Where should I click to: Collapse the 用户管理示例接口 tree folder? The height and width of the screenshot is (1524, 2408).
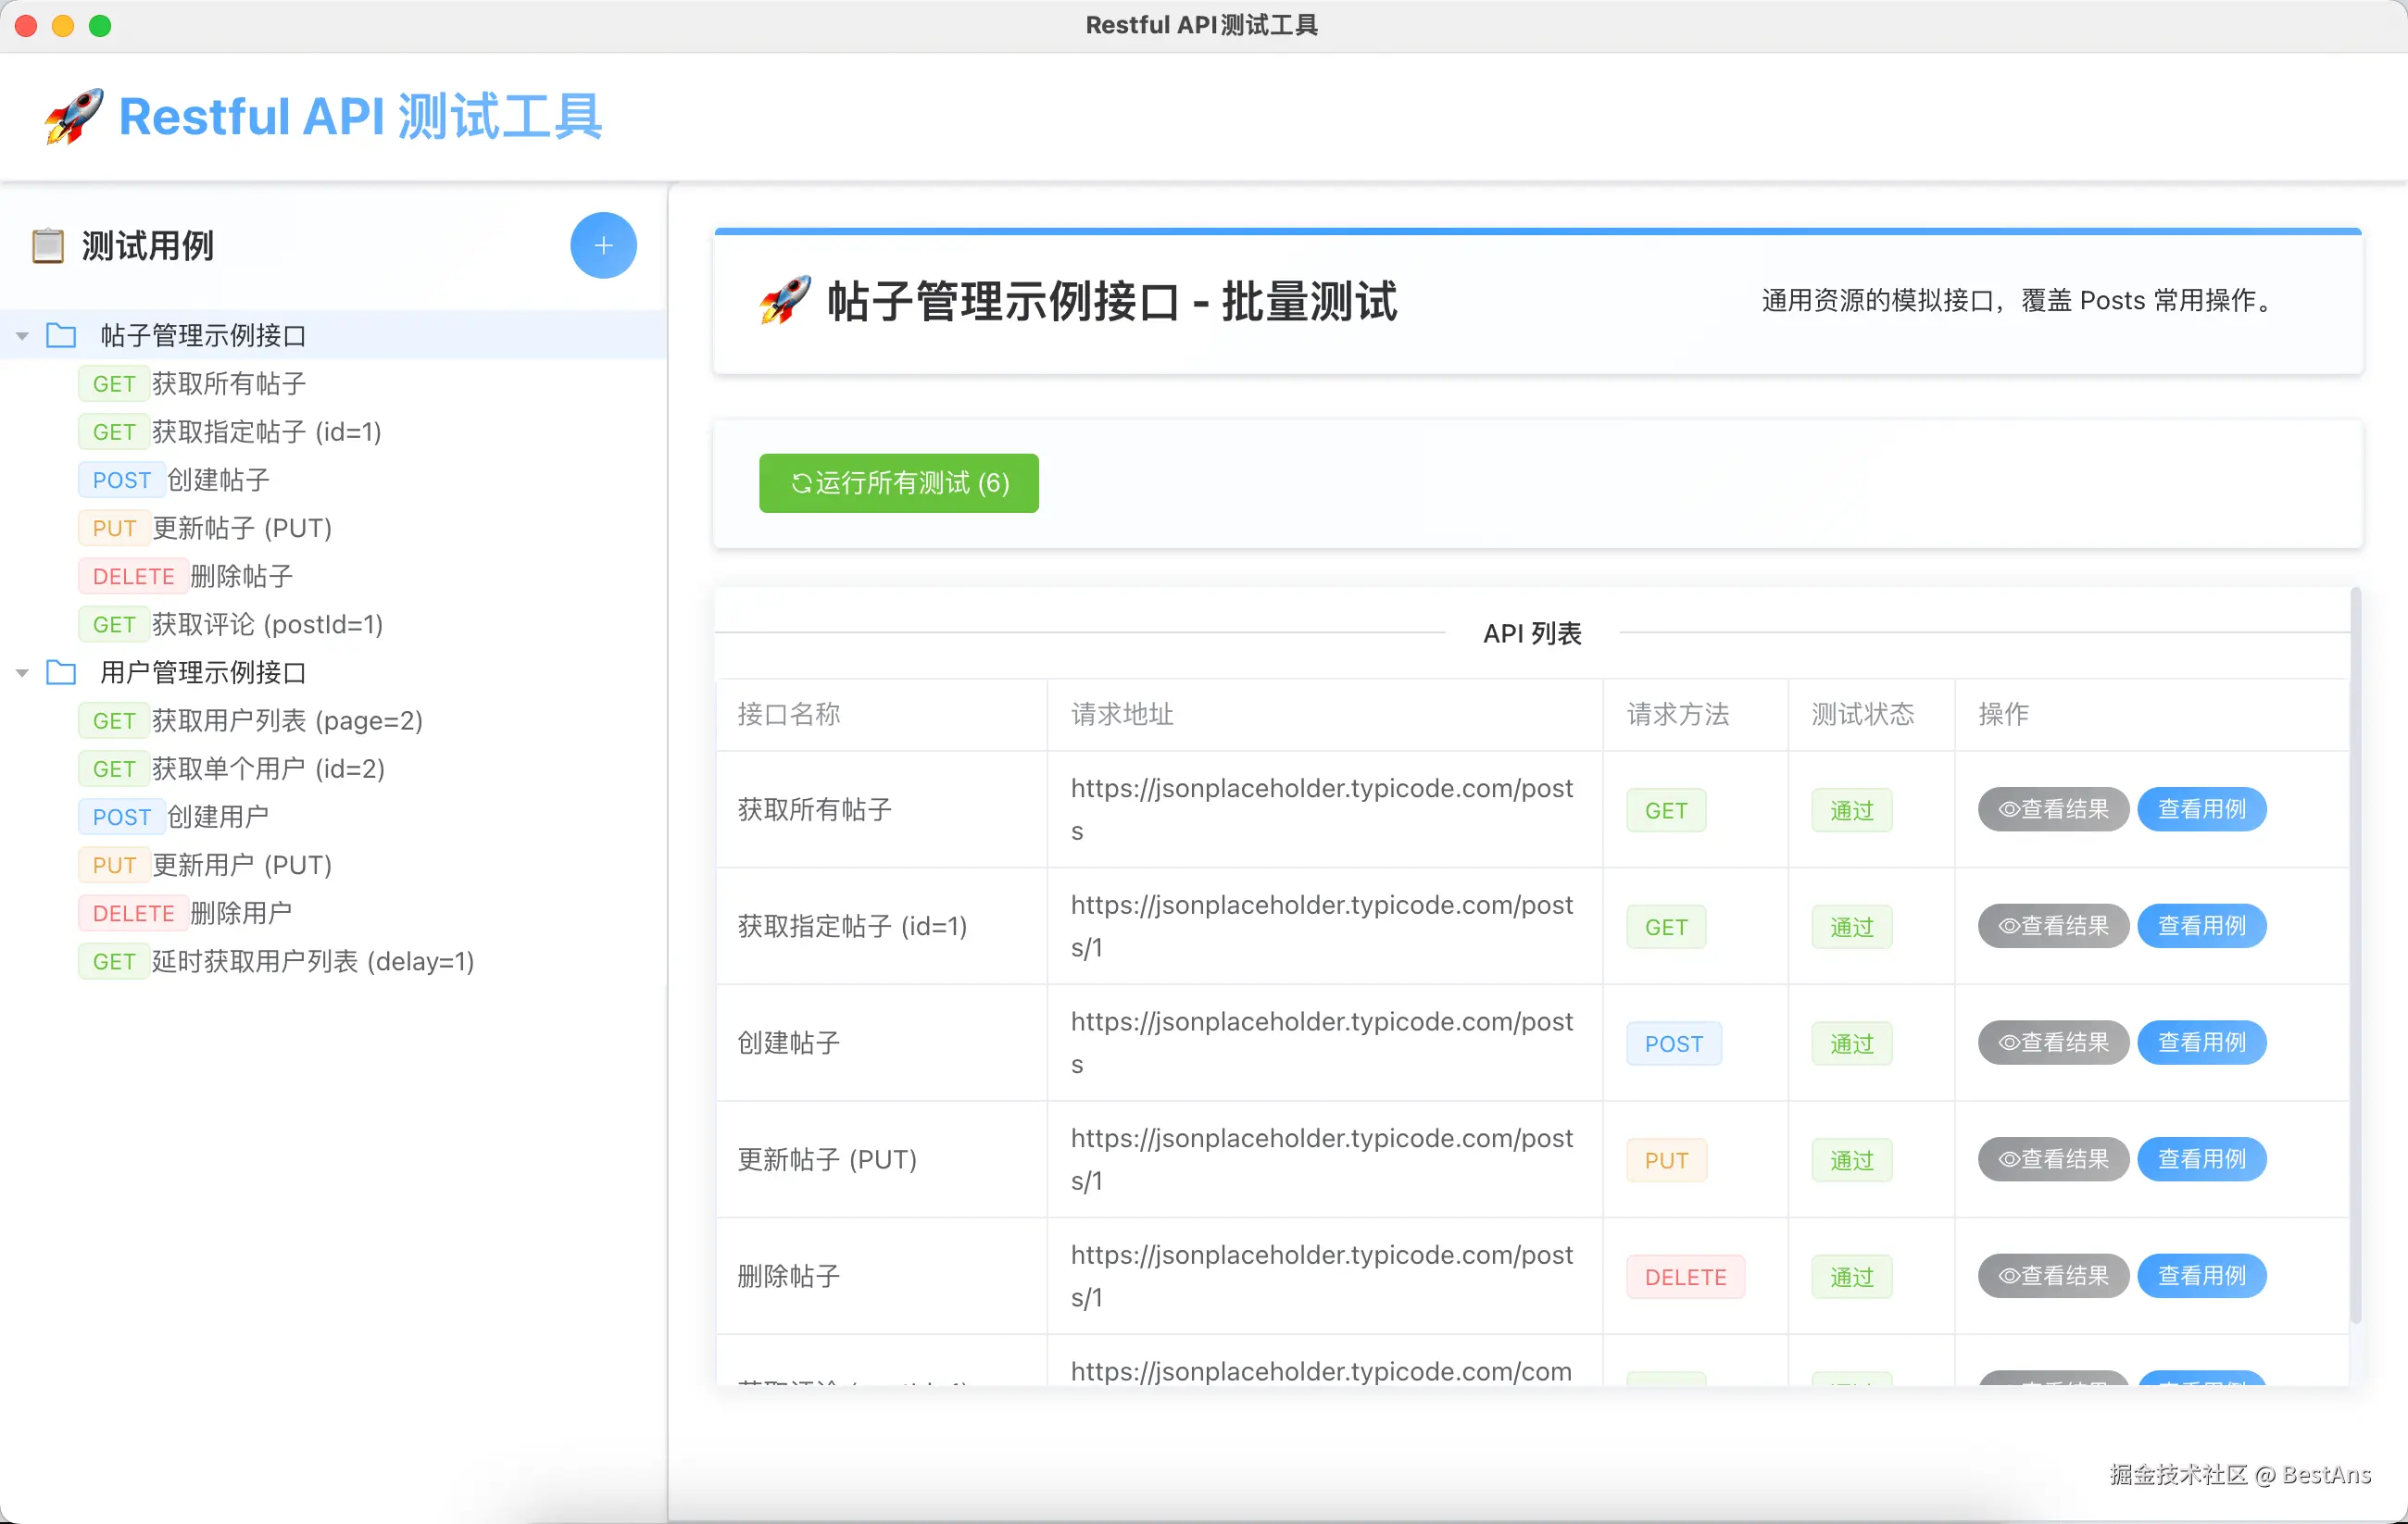(x=22, y=673)
